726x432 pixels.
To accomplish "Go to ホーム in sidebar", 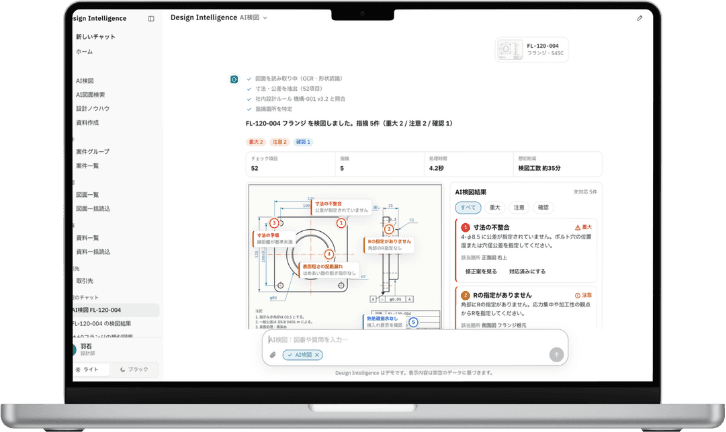I will pos(84,51).
